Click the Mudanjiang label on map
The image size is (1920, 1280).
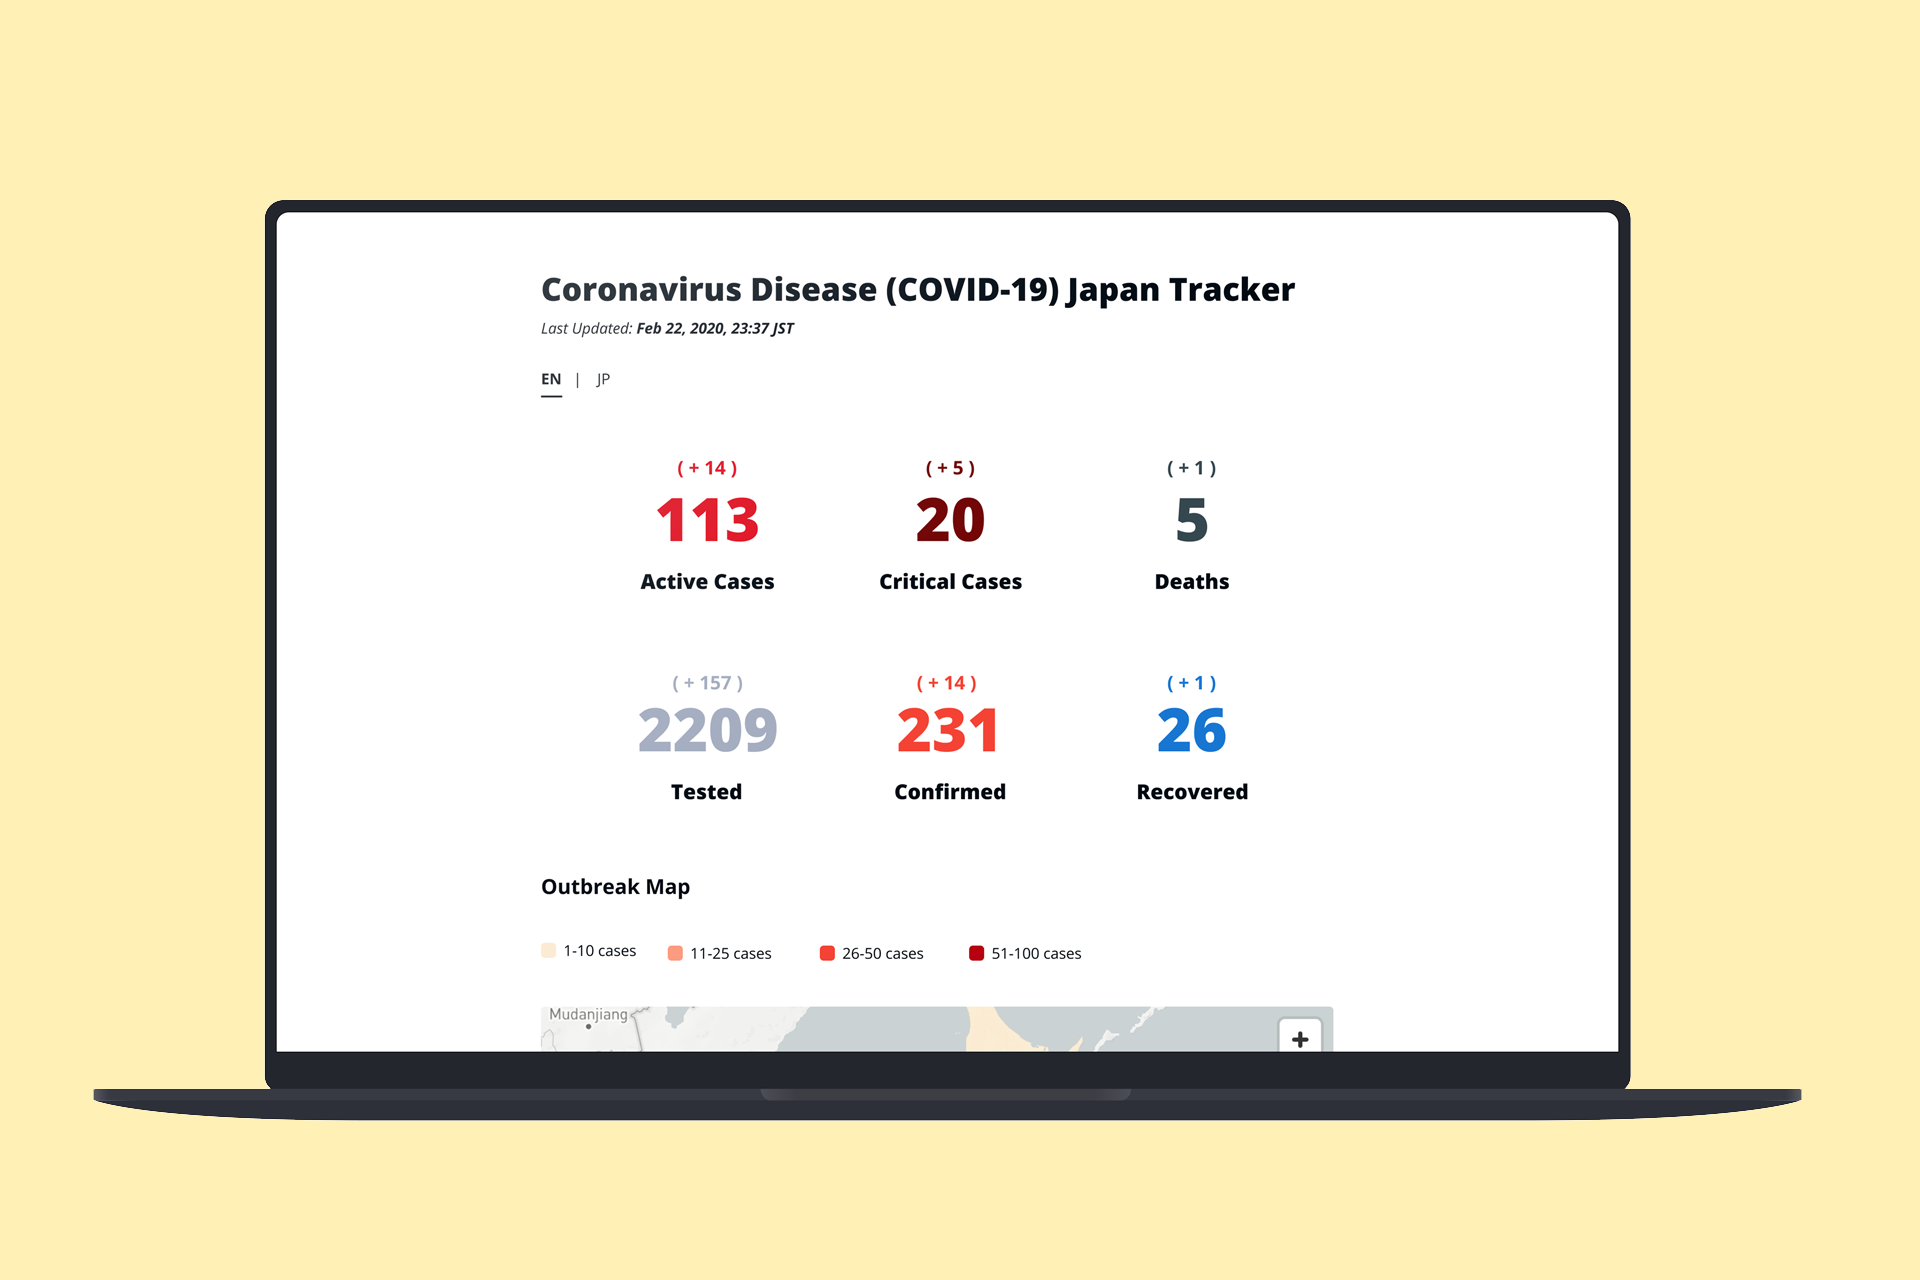pyautogui.click(x=588, y=1014)
